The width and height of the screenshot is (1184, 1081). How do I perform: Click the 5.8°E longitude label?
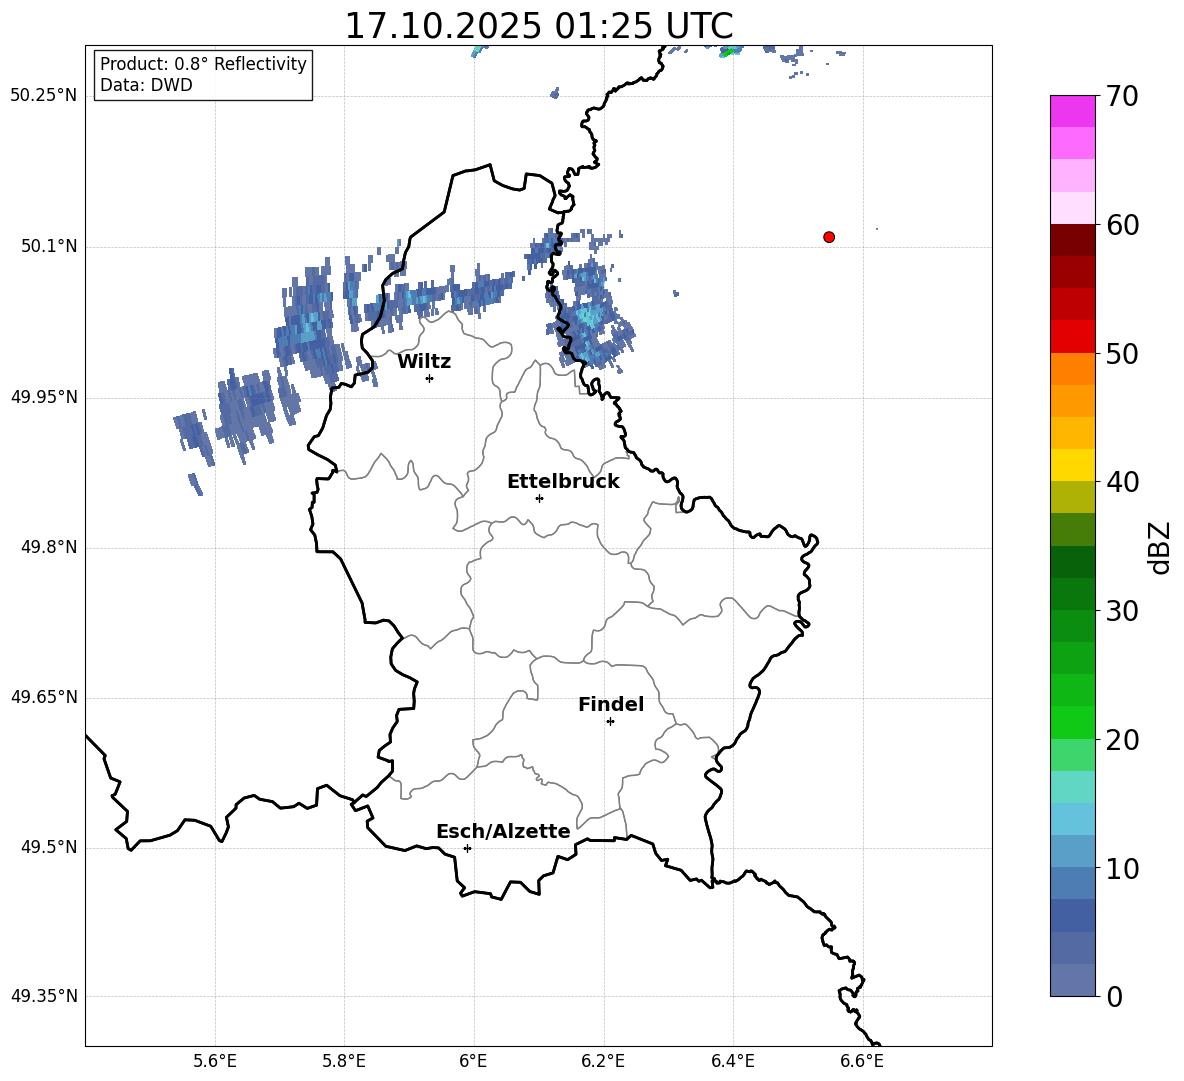click(344, 1061)
